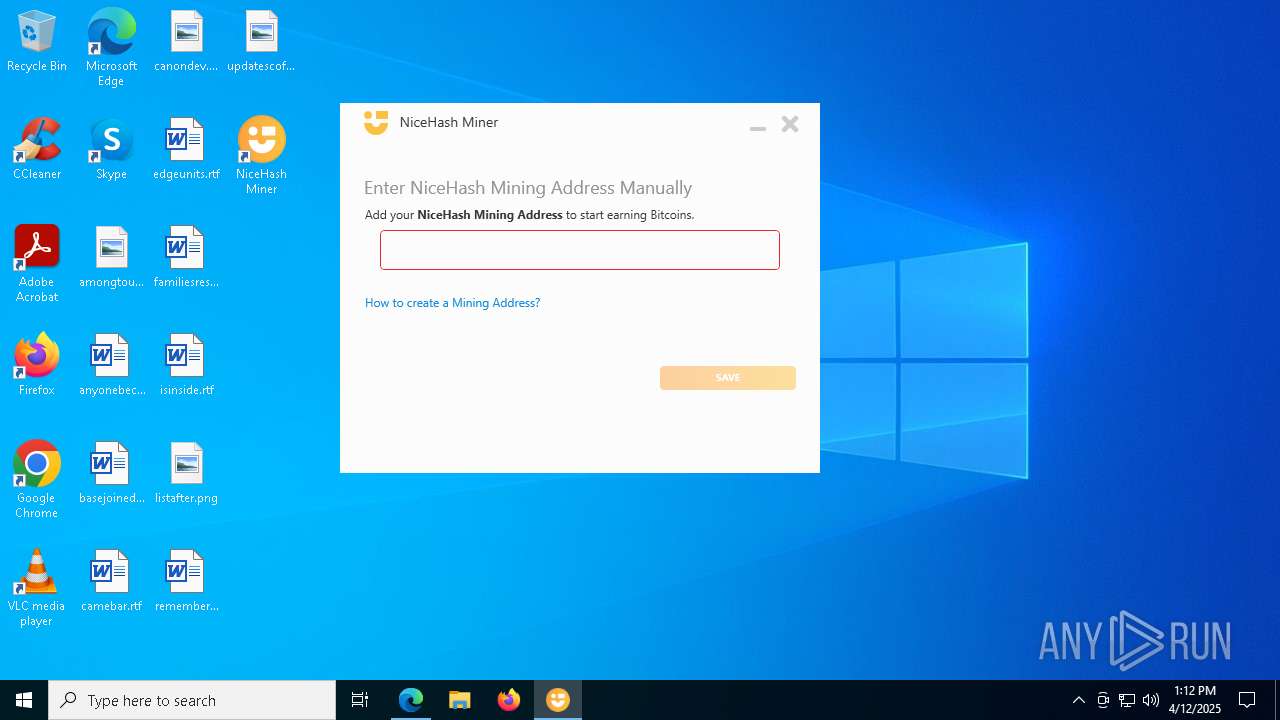This screenshot has width=1280, height=720.
Task: Click the NiceHash Miner taskbar button
Action: 558,700
